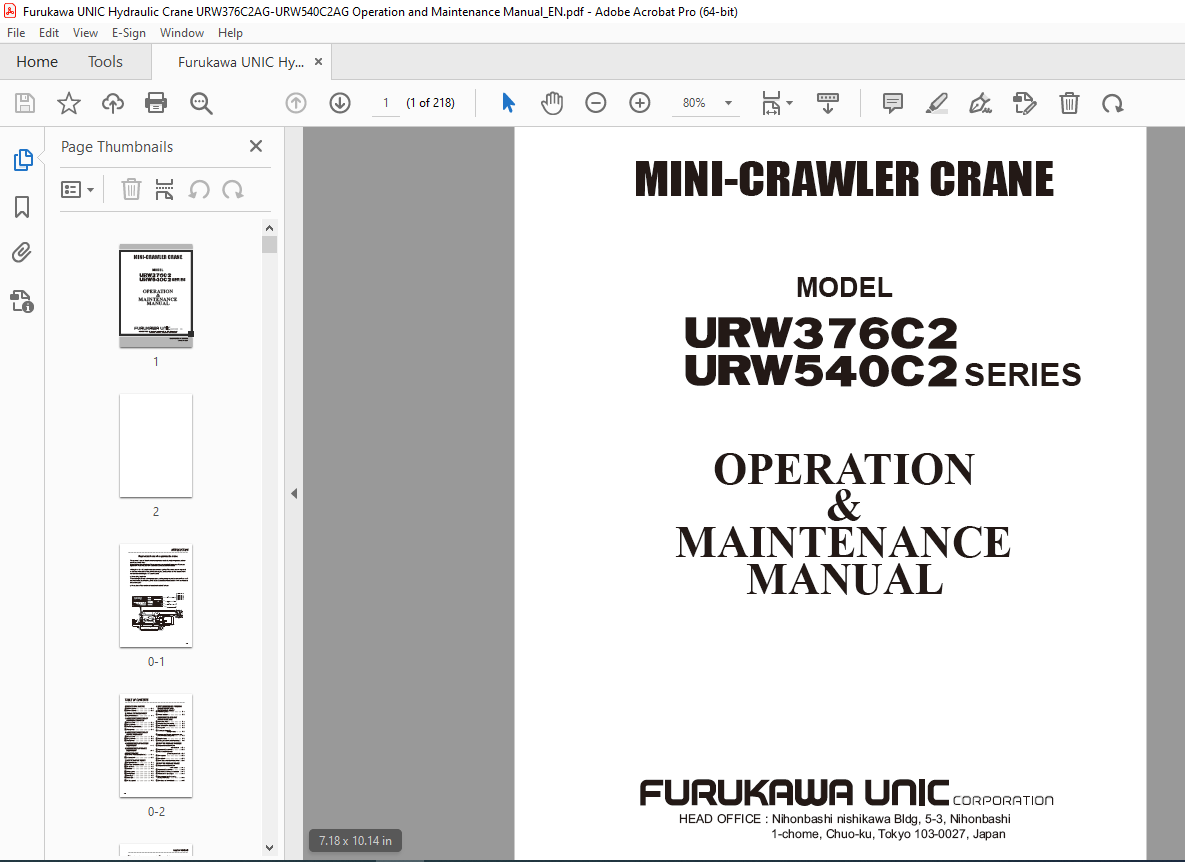This screenshot has height=862, width=1185.
Task: Open the Edit menu
Action: click(49, 32)
